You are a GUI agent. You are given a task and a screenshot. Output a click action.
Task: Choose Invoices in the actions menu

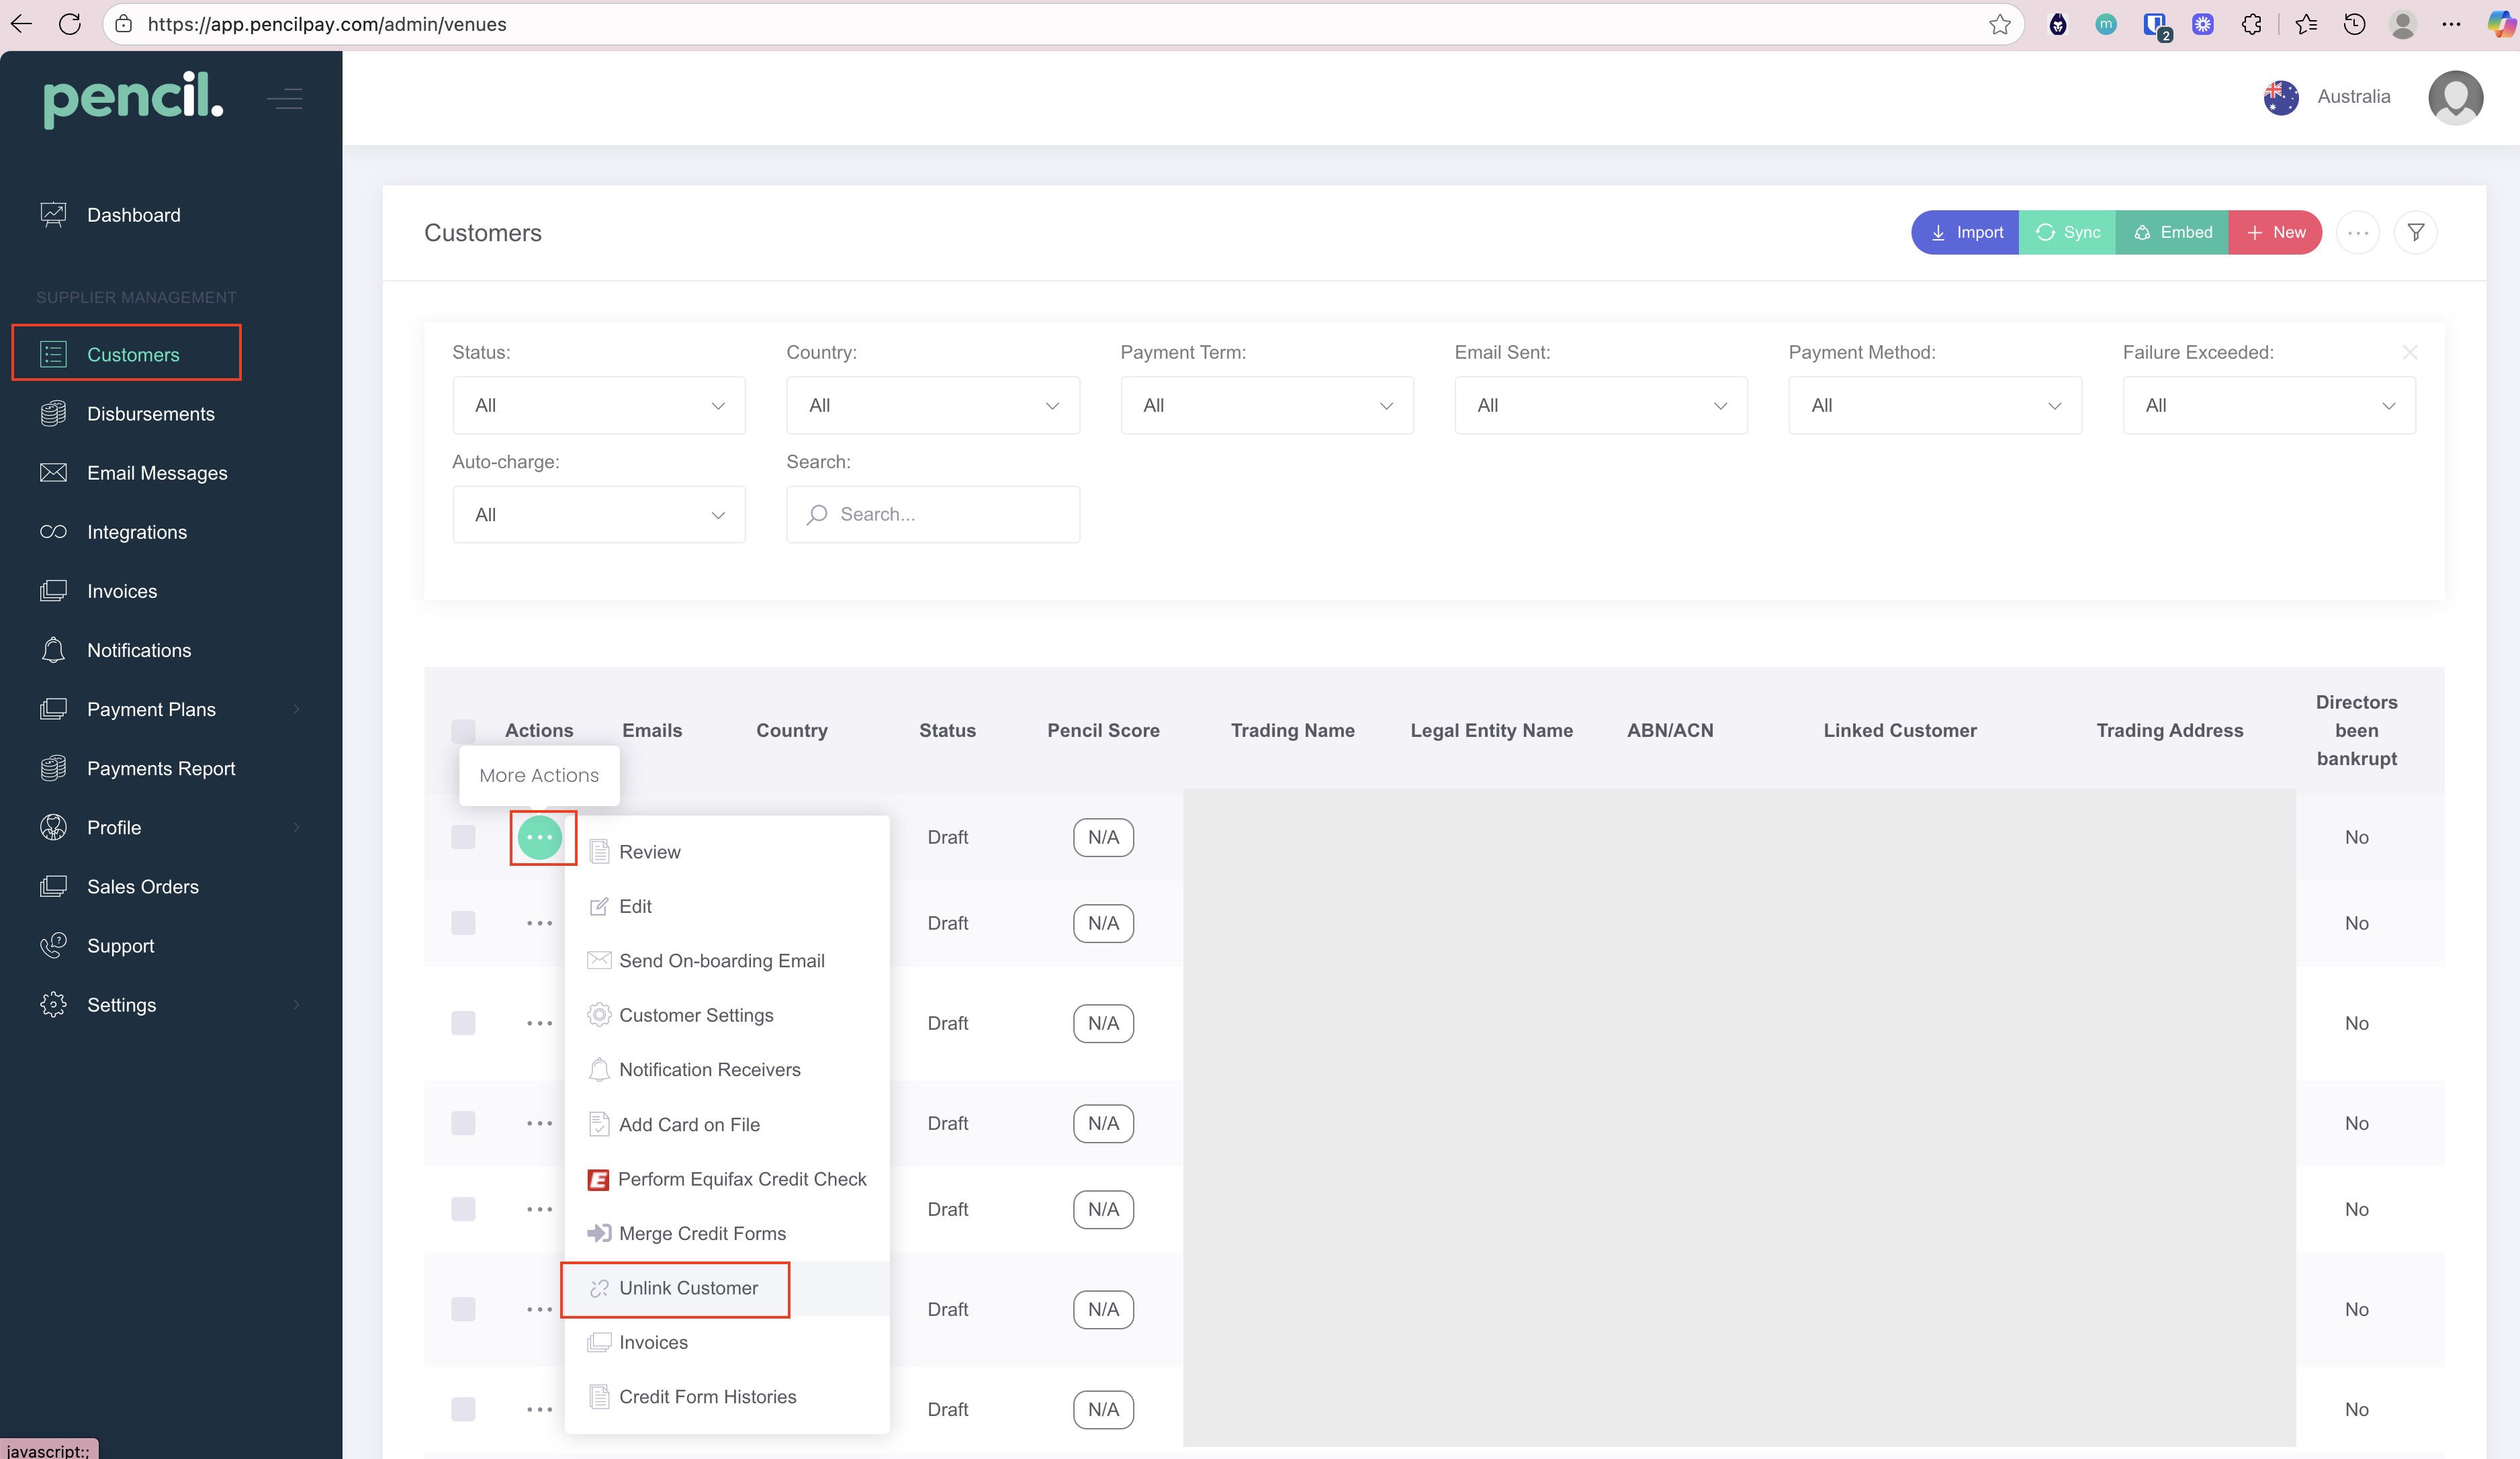point(727,1343)
